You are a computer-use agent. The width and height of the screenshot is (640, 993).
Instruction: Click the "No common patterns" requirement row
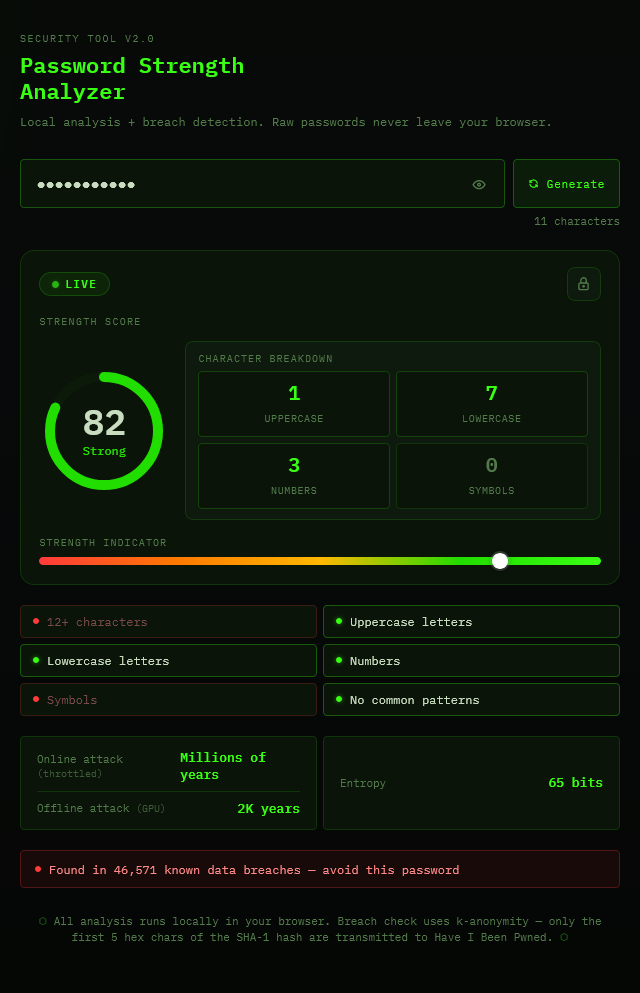coord(471,700)
